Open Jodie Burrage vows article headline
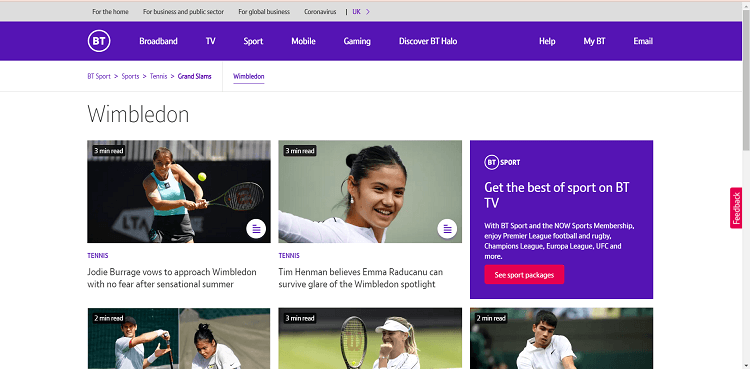Image resolution: width=750 pixels, height=369 pixels. click(x=172, y=278)
